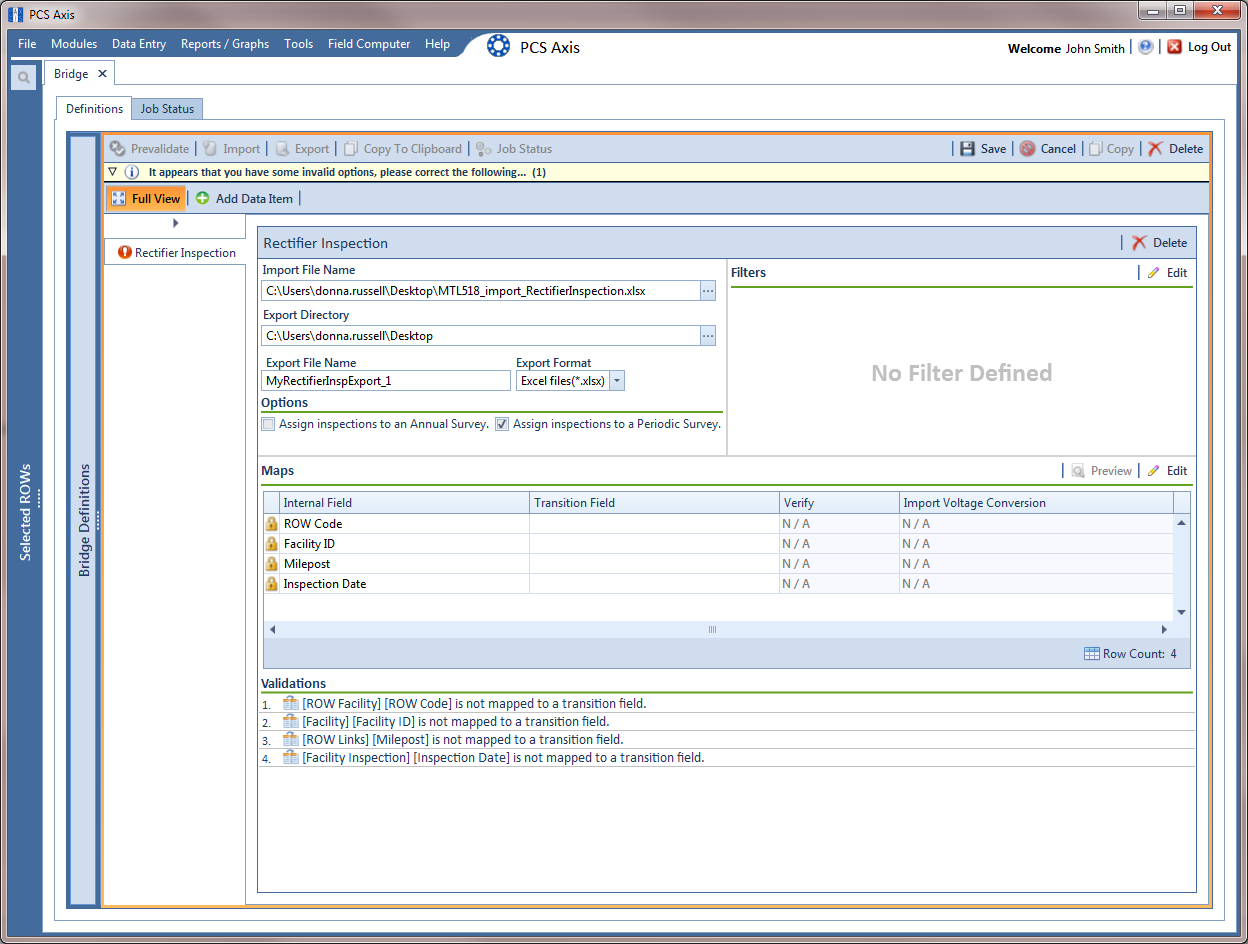This screenshot has width=1248, height=944.
Task: Click the lock icon beside Inspection Date
Action: point(271,584)
